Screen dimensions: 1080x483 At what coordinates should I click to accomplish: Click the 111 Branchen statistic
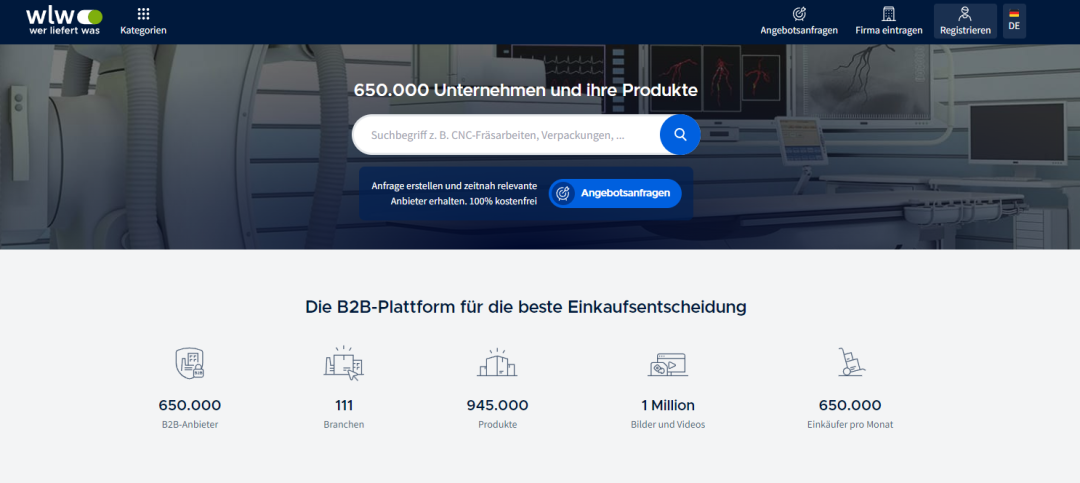pyautogui.click(x=344, y=405)
